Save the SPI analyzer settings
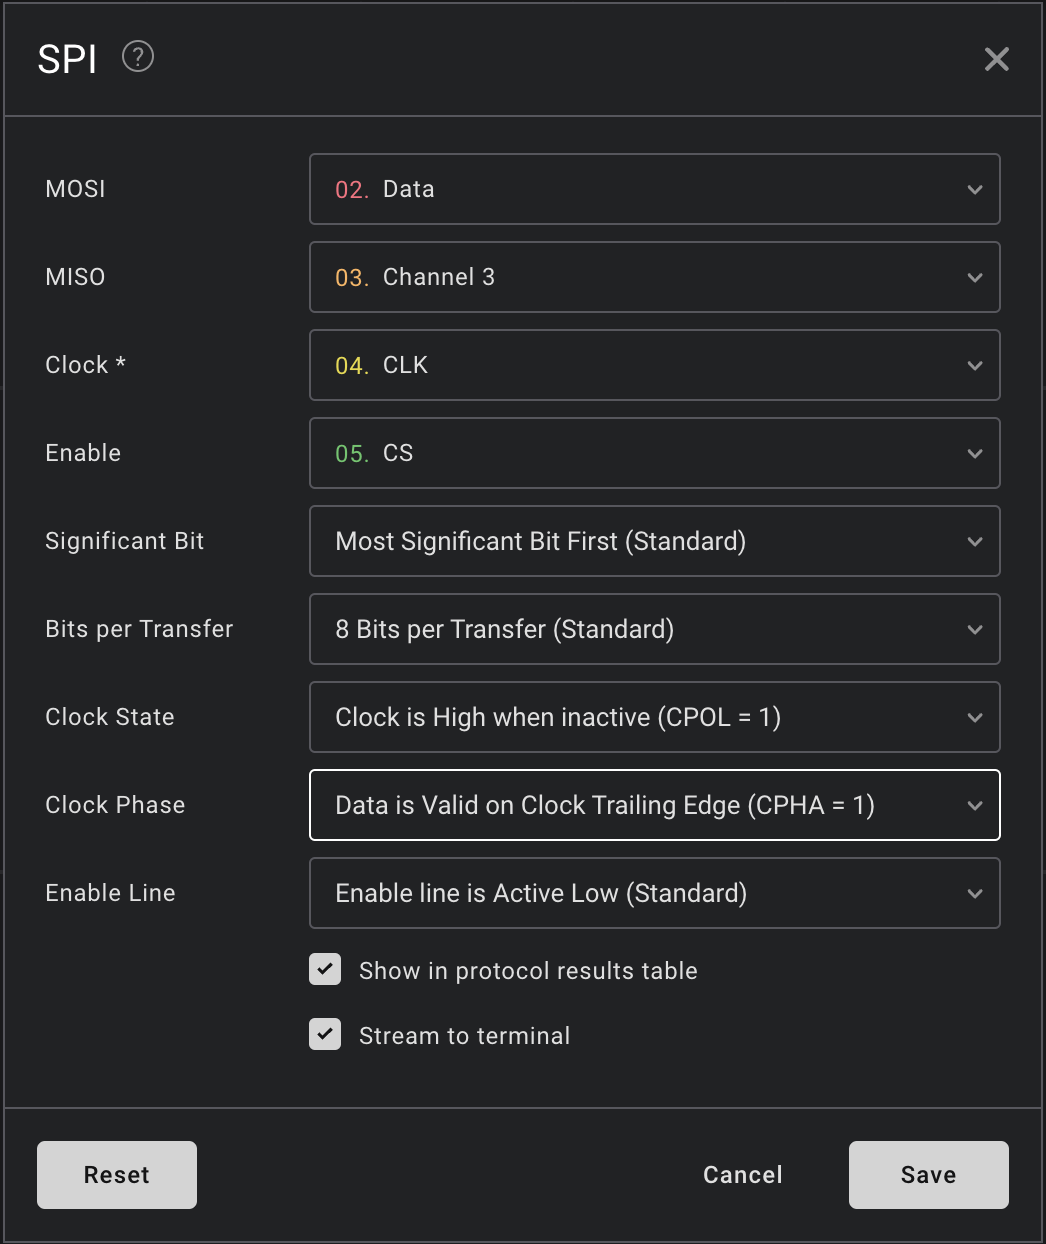Screen dimensions: 1046x1244 point(928,1174)
